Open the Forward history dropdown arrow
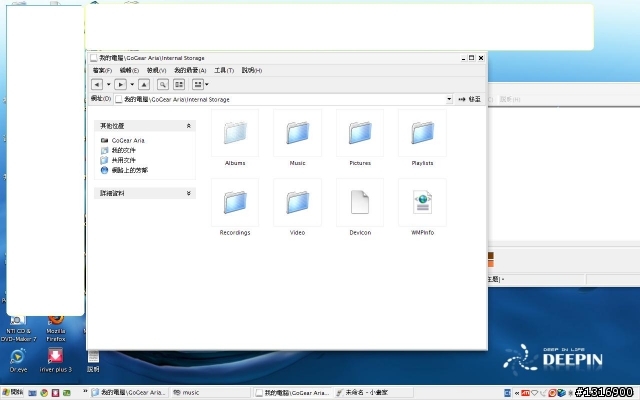The width and height of the screenshot is (640, 400). point(132,84)
